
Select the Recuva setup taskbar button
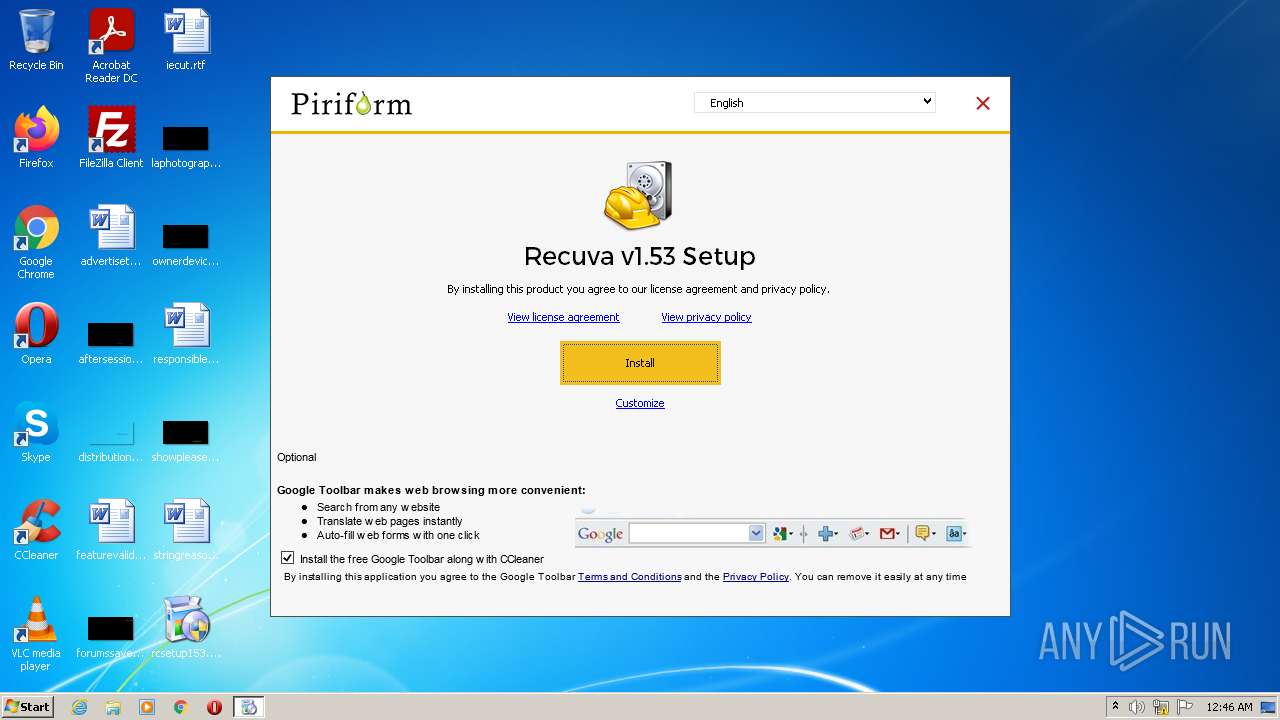click(x=249, y=707)
